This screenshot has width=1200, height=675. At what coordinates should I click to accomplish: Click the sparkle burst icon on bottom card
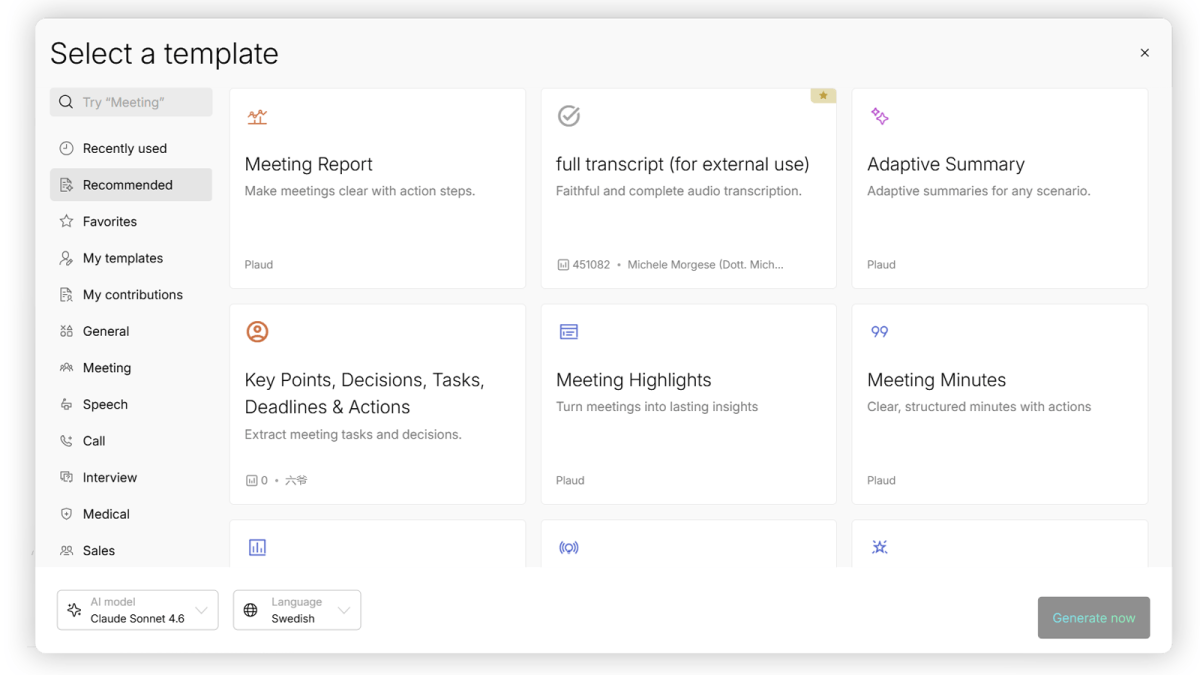coord(880,547)
